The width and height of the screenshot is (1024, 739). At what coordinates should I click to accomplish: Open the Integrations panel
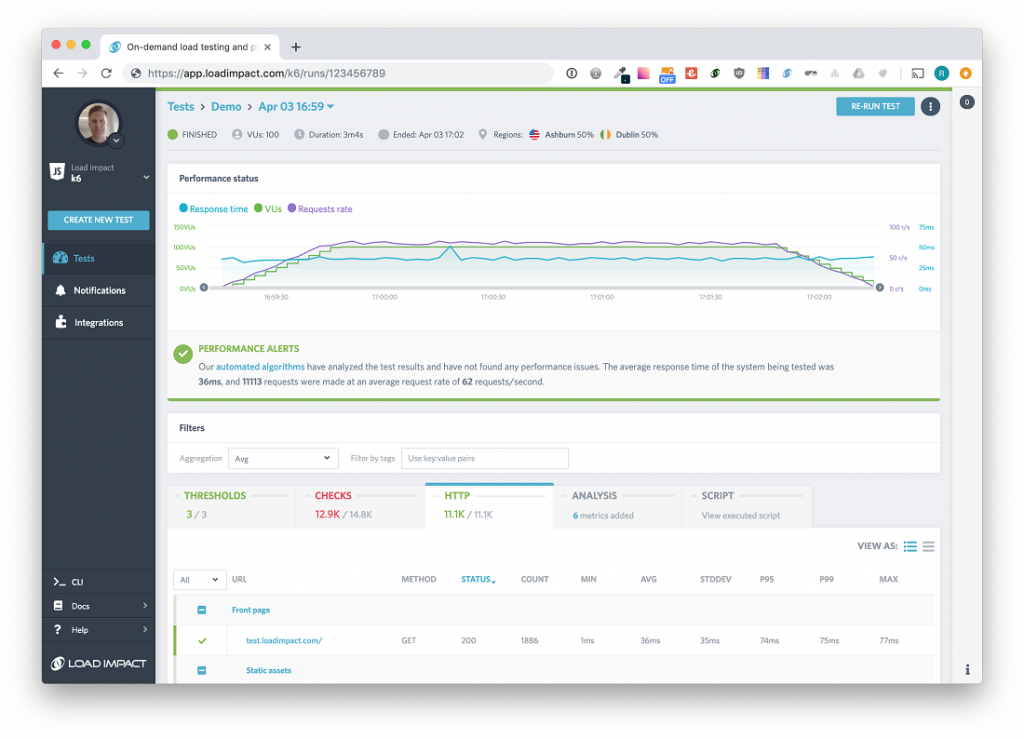[x=93, y=322]
